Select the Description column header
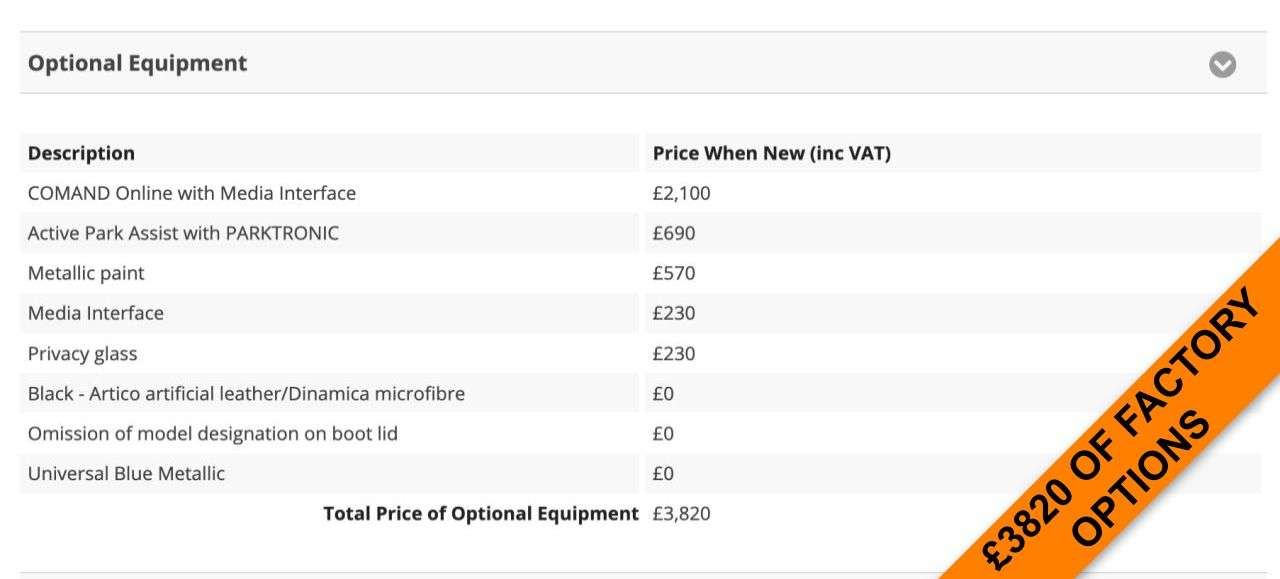 point(81,153)
